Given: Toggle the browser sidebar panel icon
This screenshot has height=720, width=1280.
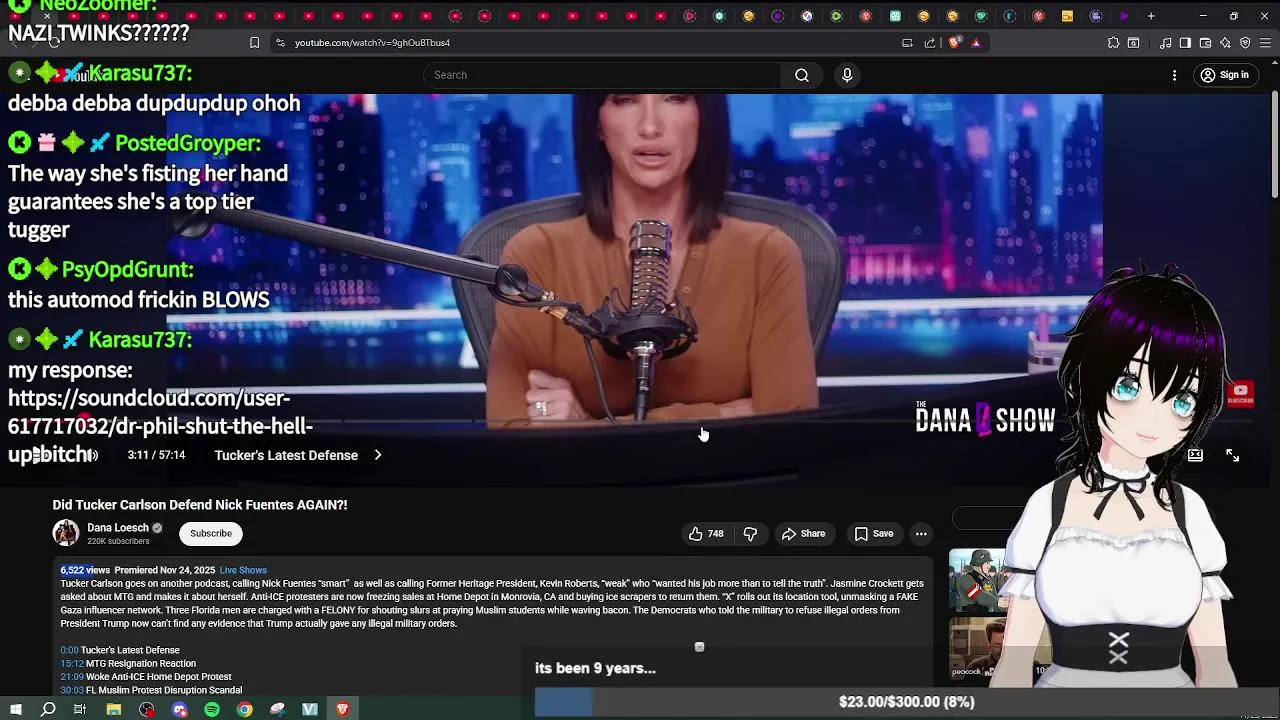Looking at the screenshot, I should coord(1185,43).
